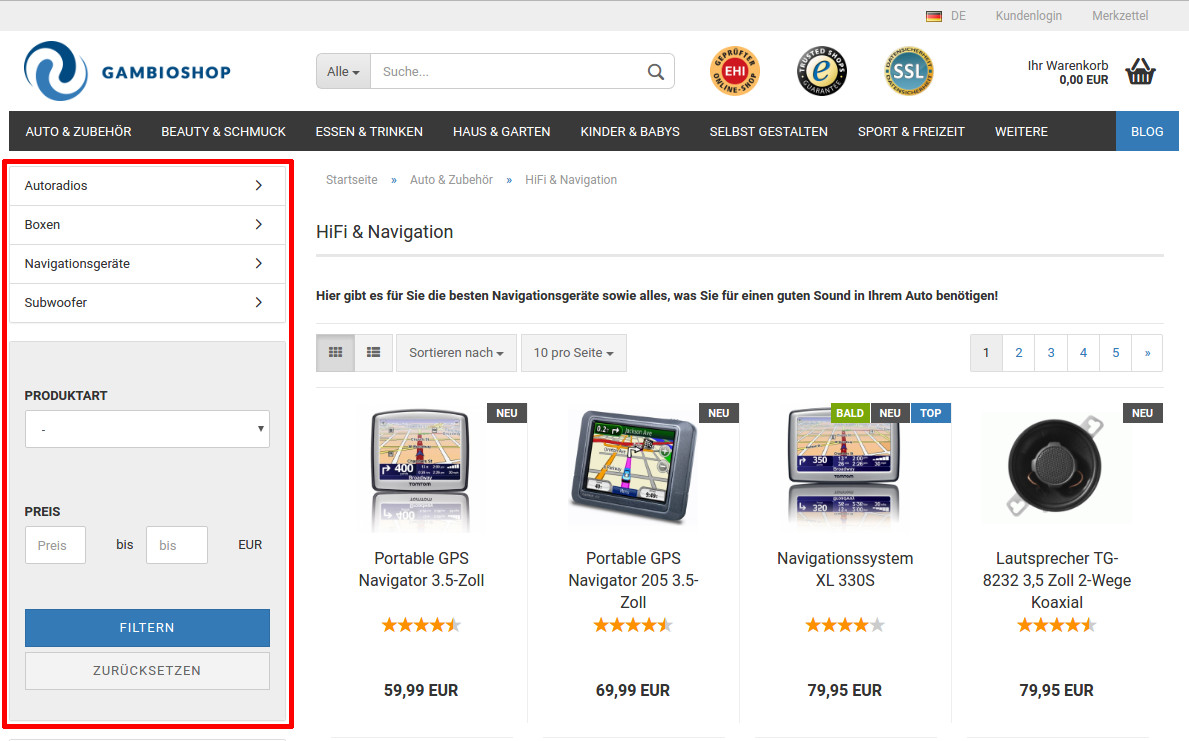Click the minimum Preis input field

(55, 545)
